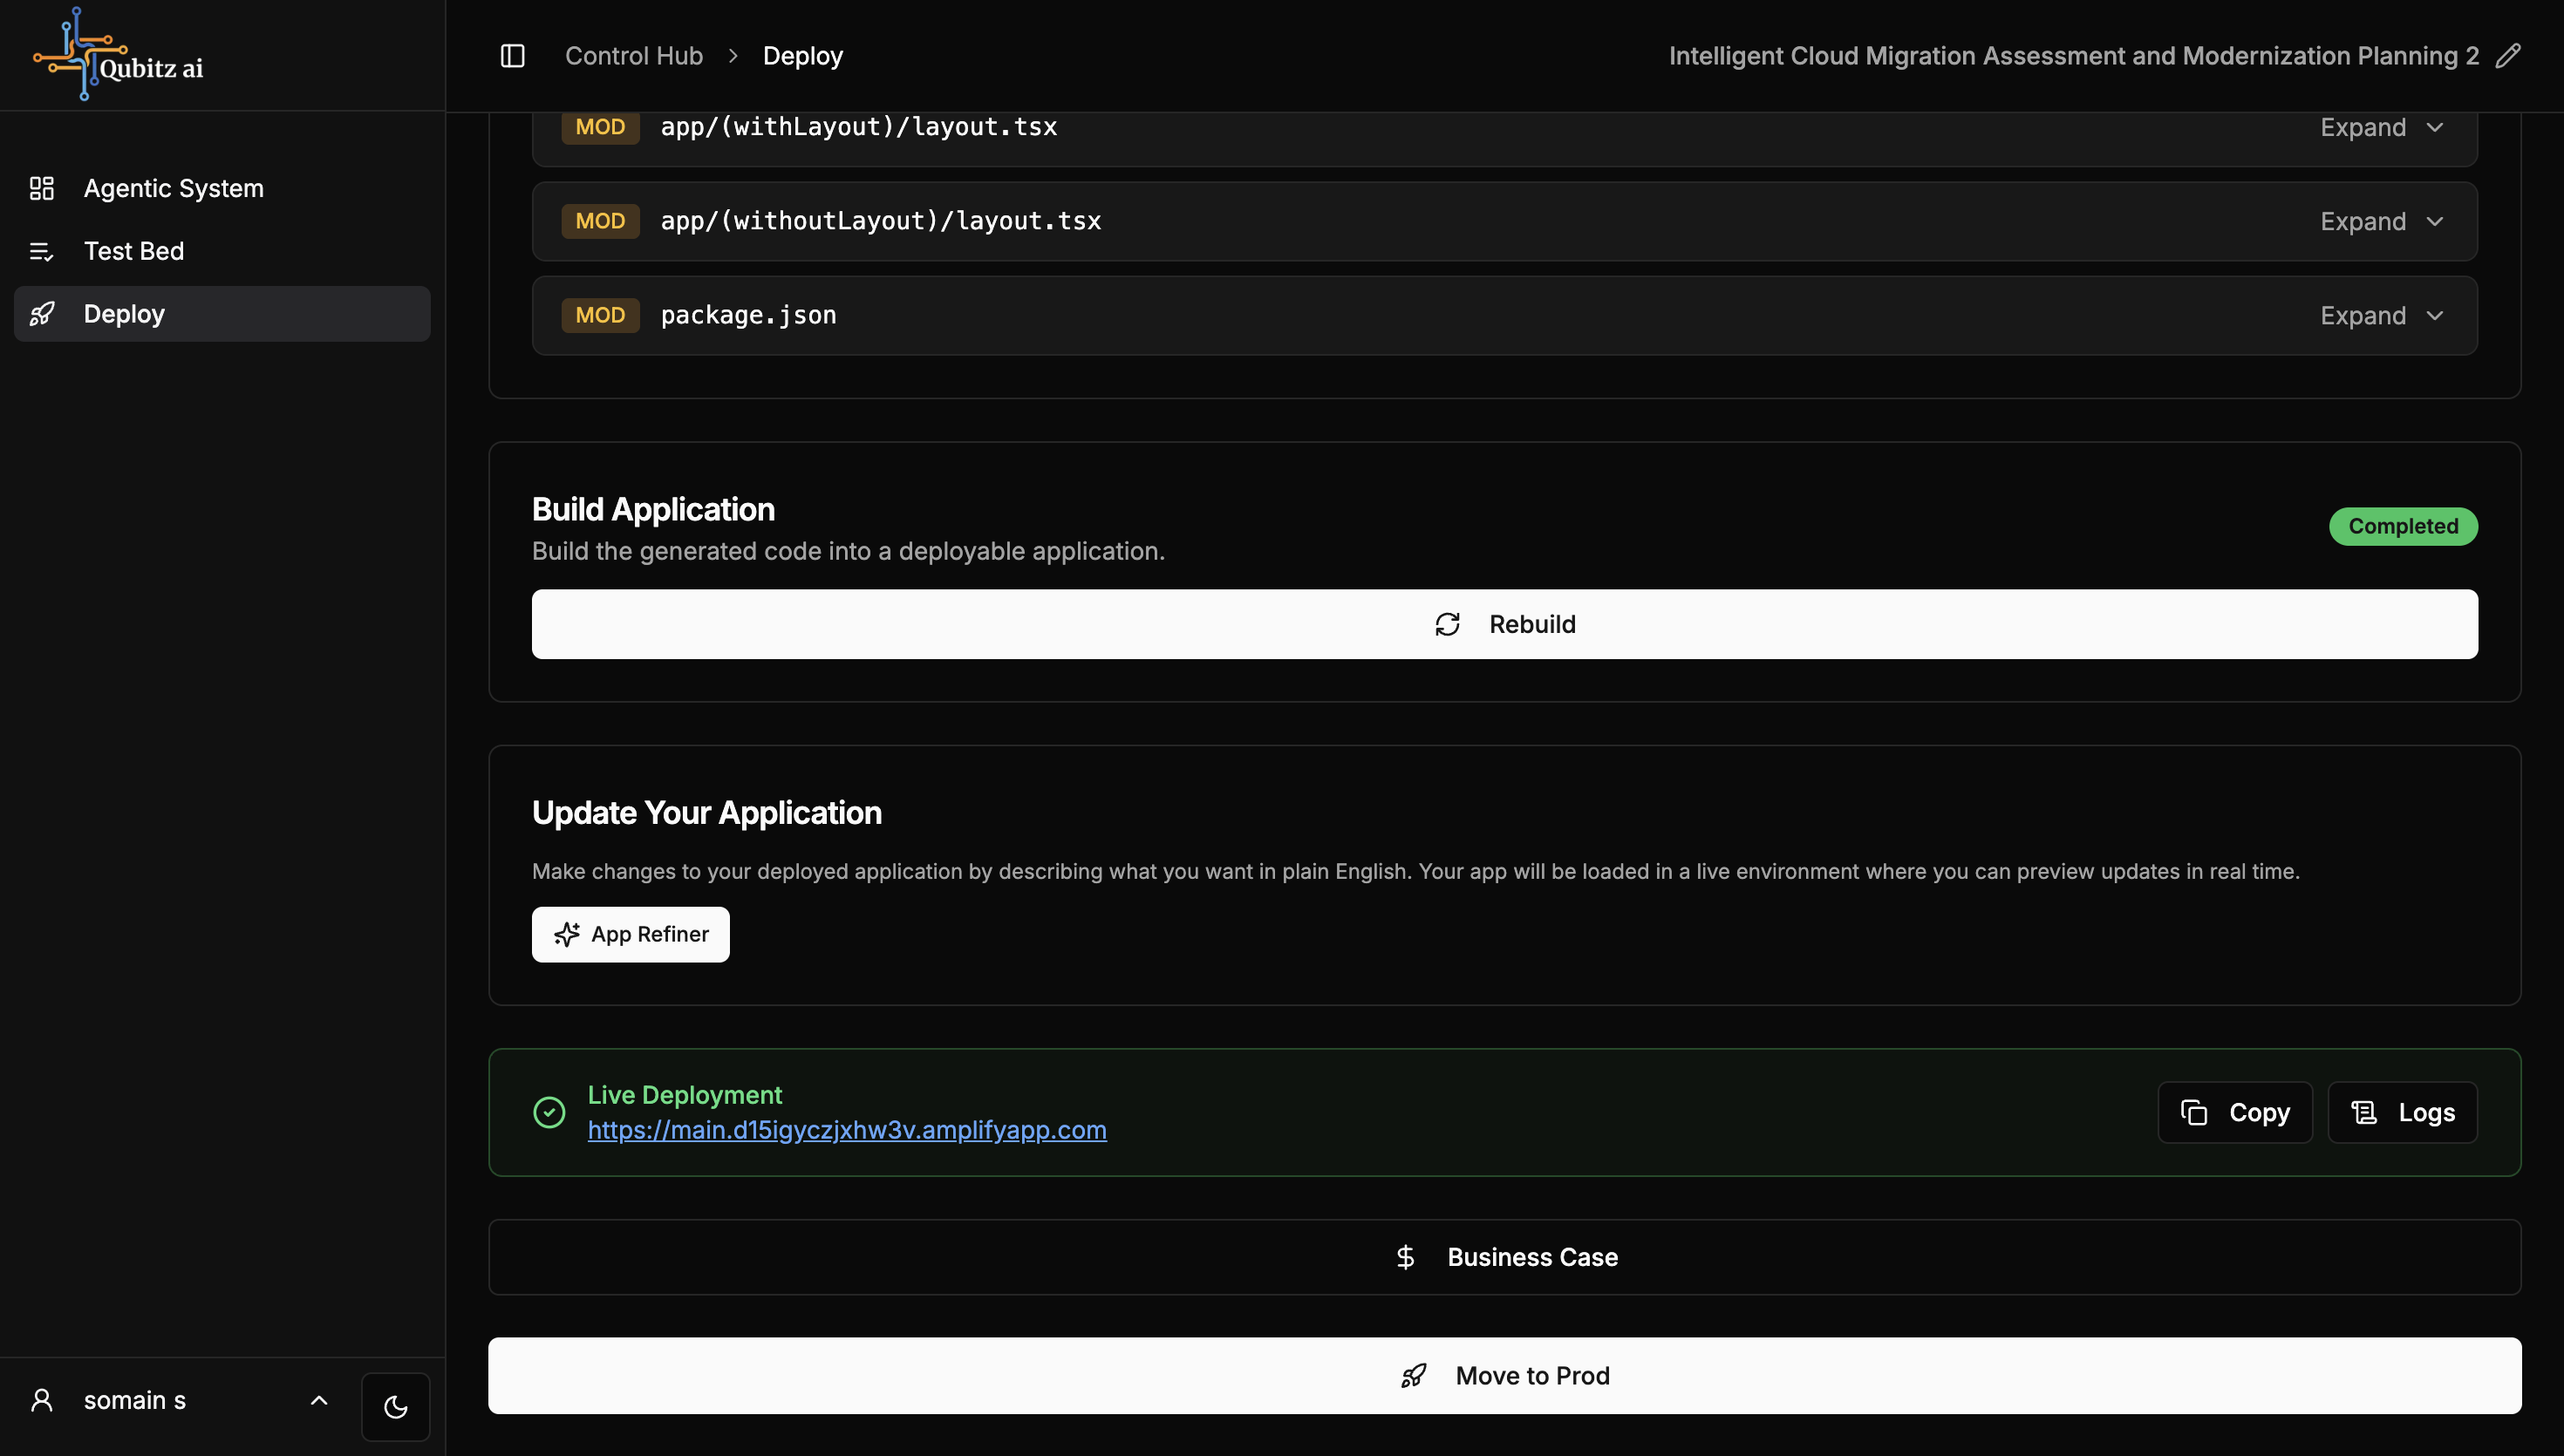The width and height of the screenshot is (2564, 1456).
Task: Open Test Bed from sidebar
Action: click(x=134, y=251)
